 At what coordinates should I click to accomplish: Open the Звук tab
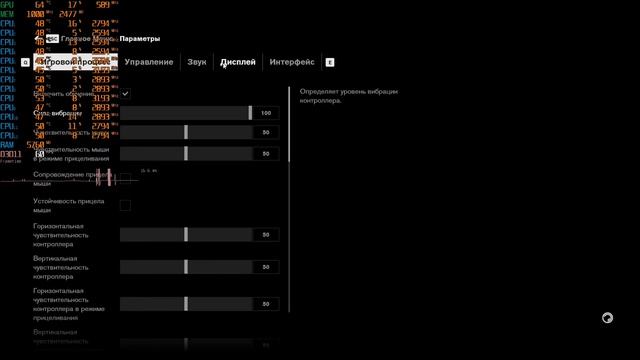pos(197,62)
